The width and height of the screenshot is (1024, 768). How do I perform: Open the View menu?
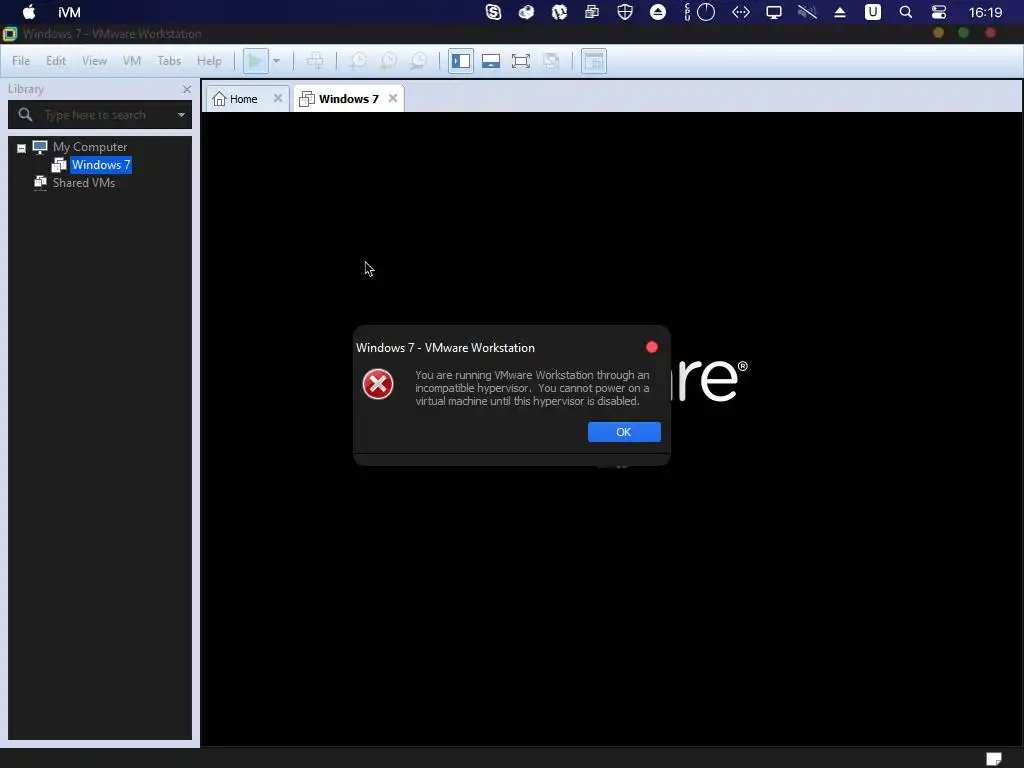pyautogui.click(x=94, y=61)
